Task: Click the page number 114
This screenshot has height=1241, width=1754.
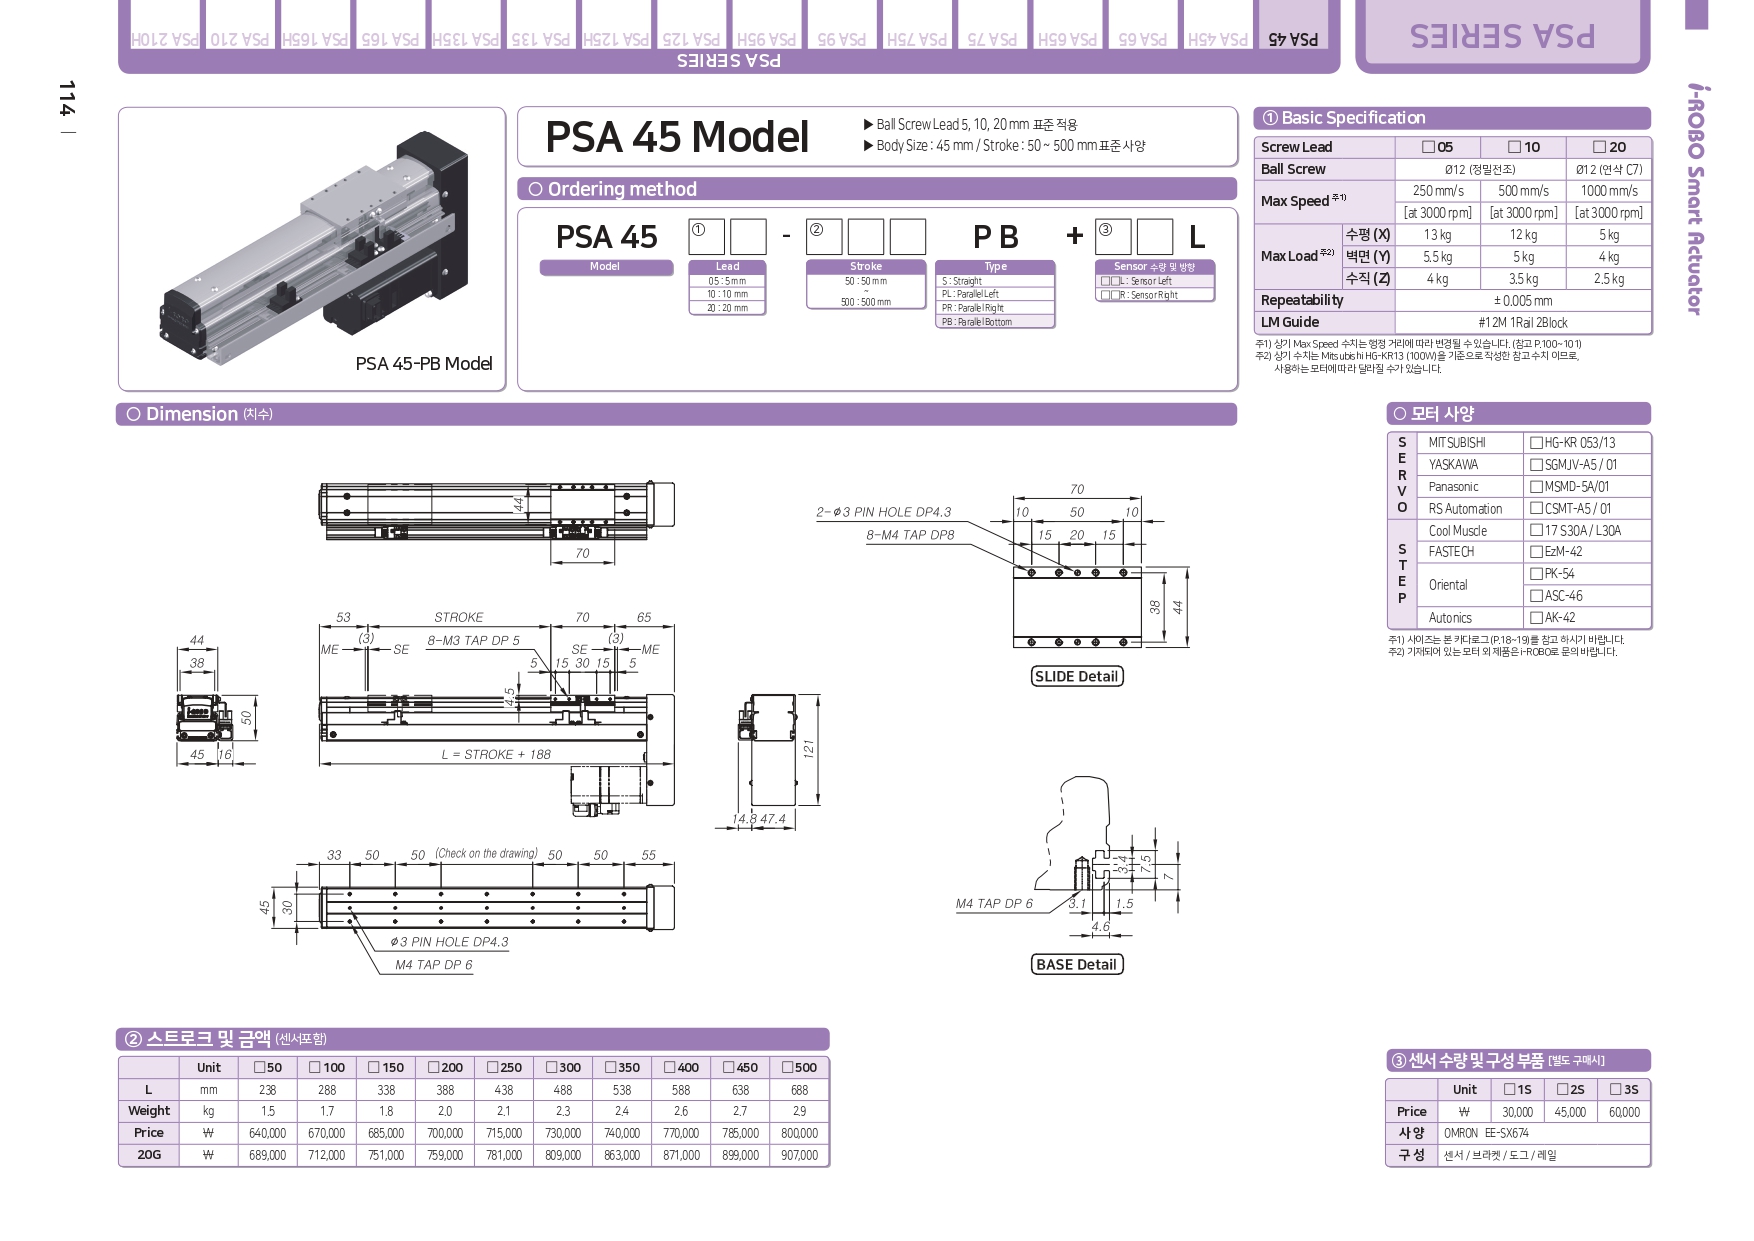Action: tap(66, 99)
